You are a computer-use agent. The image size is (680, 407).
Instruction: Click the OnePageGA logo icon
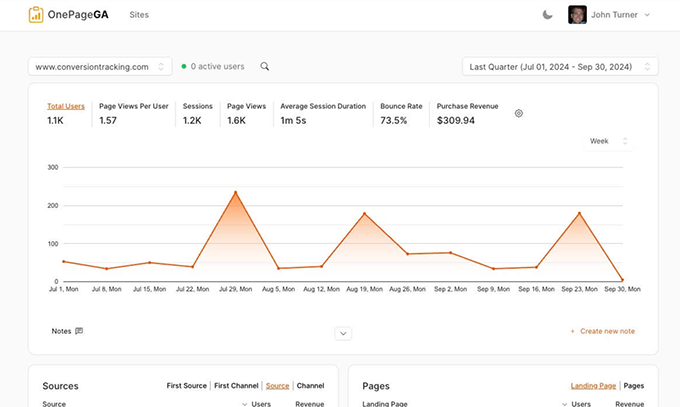pos(36,15)
